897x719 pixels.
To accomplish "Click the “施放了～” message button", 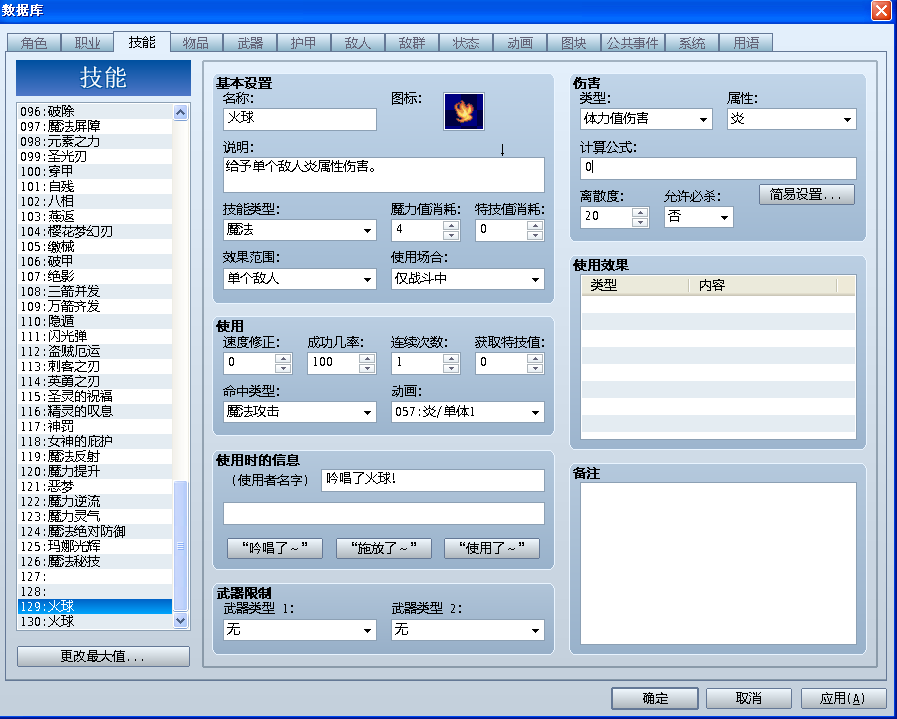I will pos(383,548).
